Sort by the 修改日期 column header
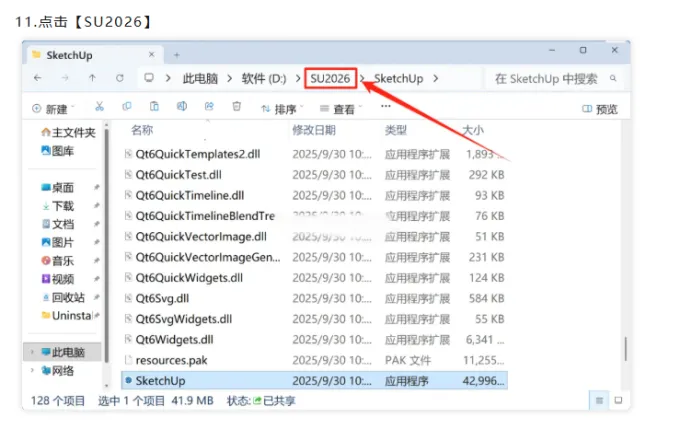The width and height of the screenshot is (692, 429). (314, 130)
